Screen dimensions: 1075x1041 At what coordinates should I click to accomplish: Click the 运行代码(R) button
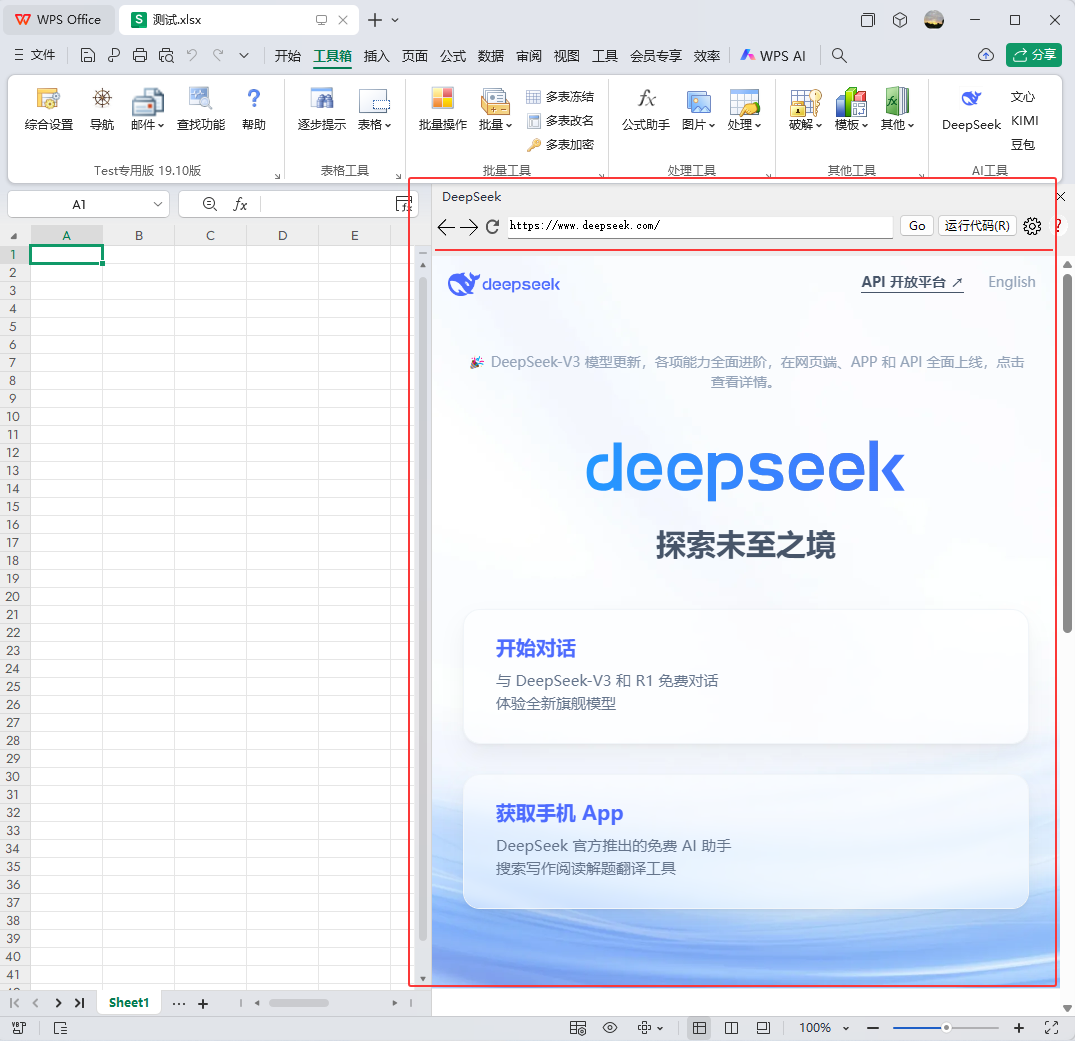click(x=977, y=226)
